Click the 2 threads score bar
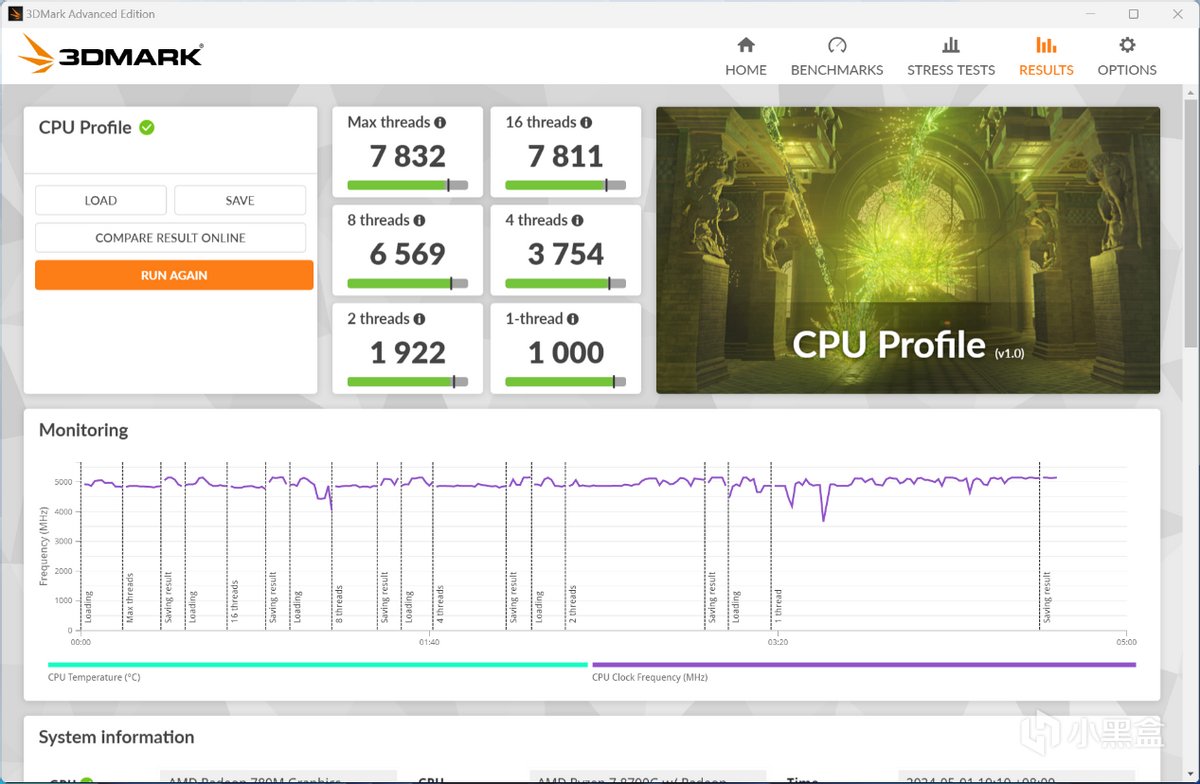This screenshot has height=784, width=1200. tap(407, 381)
